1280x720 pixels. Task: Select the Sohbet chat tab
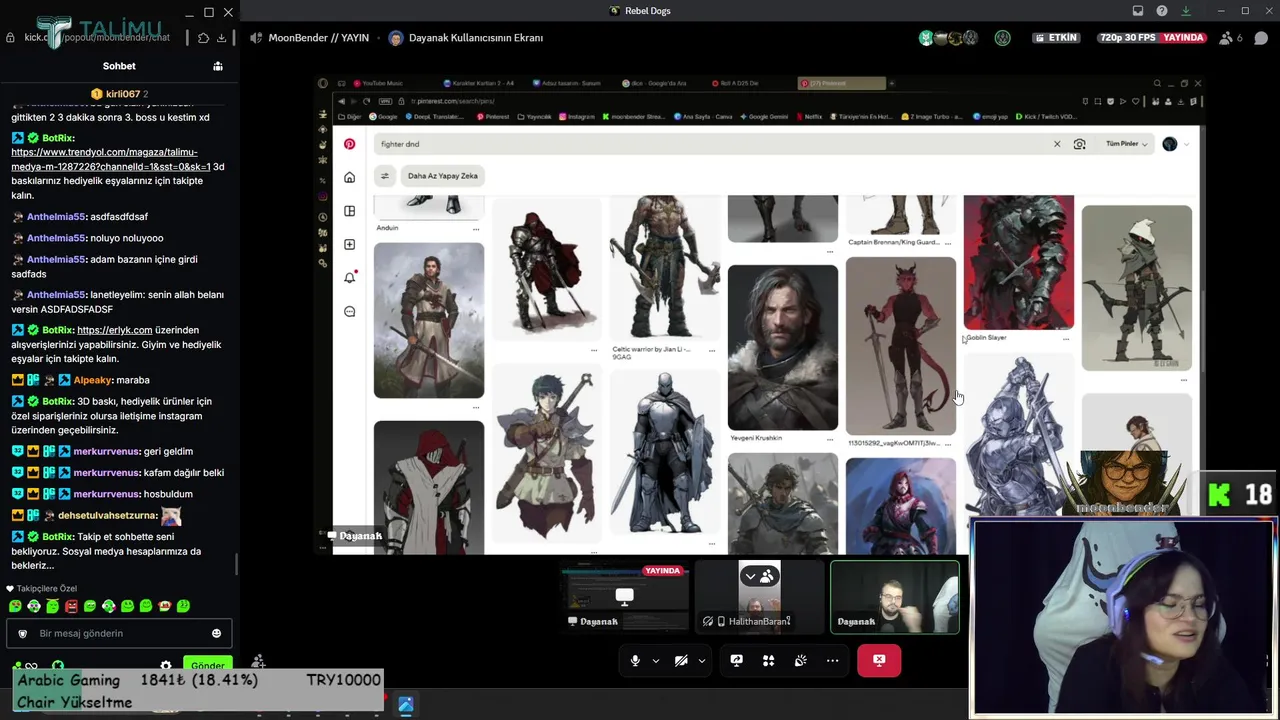coord(119,66)
